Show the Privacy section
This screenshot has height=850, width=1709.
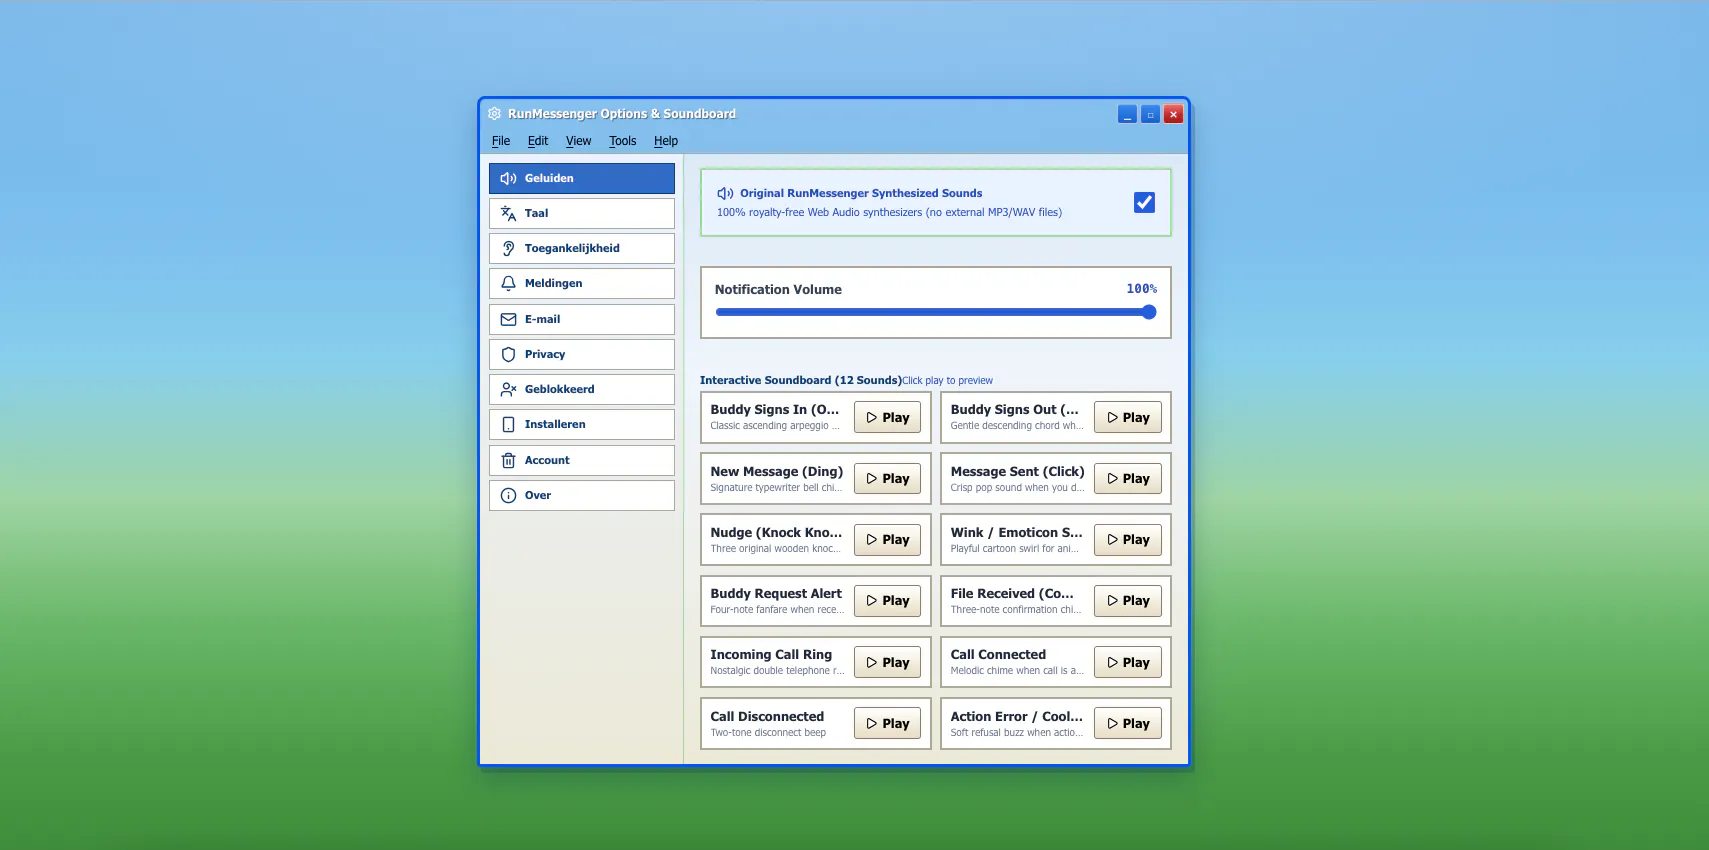pyautogui.click(x=582, y=354)
